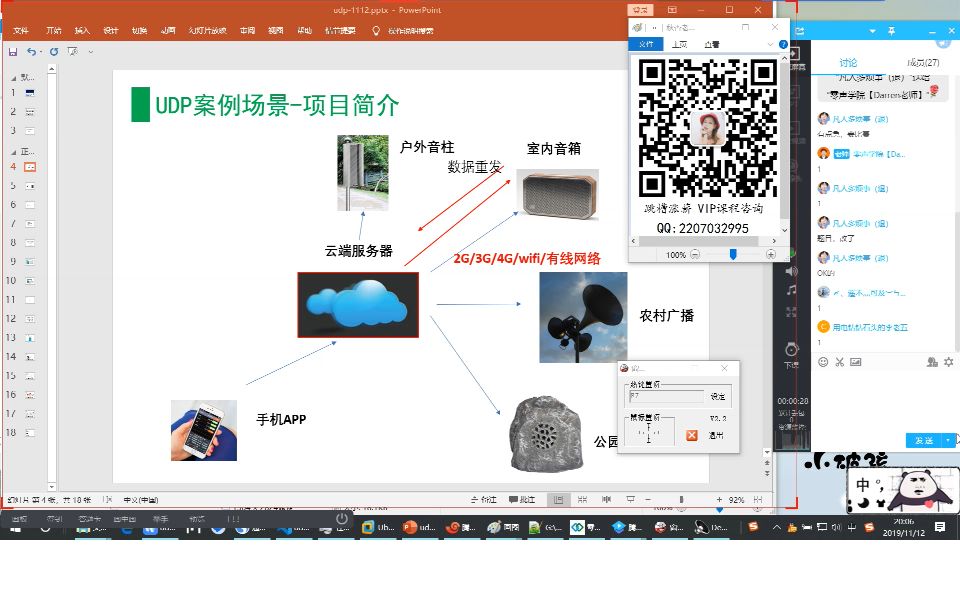Open the emoji picker in the chat panel
This screenshot has width=960, height=600.
pos(822,361)
